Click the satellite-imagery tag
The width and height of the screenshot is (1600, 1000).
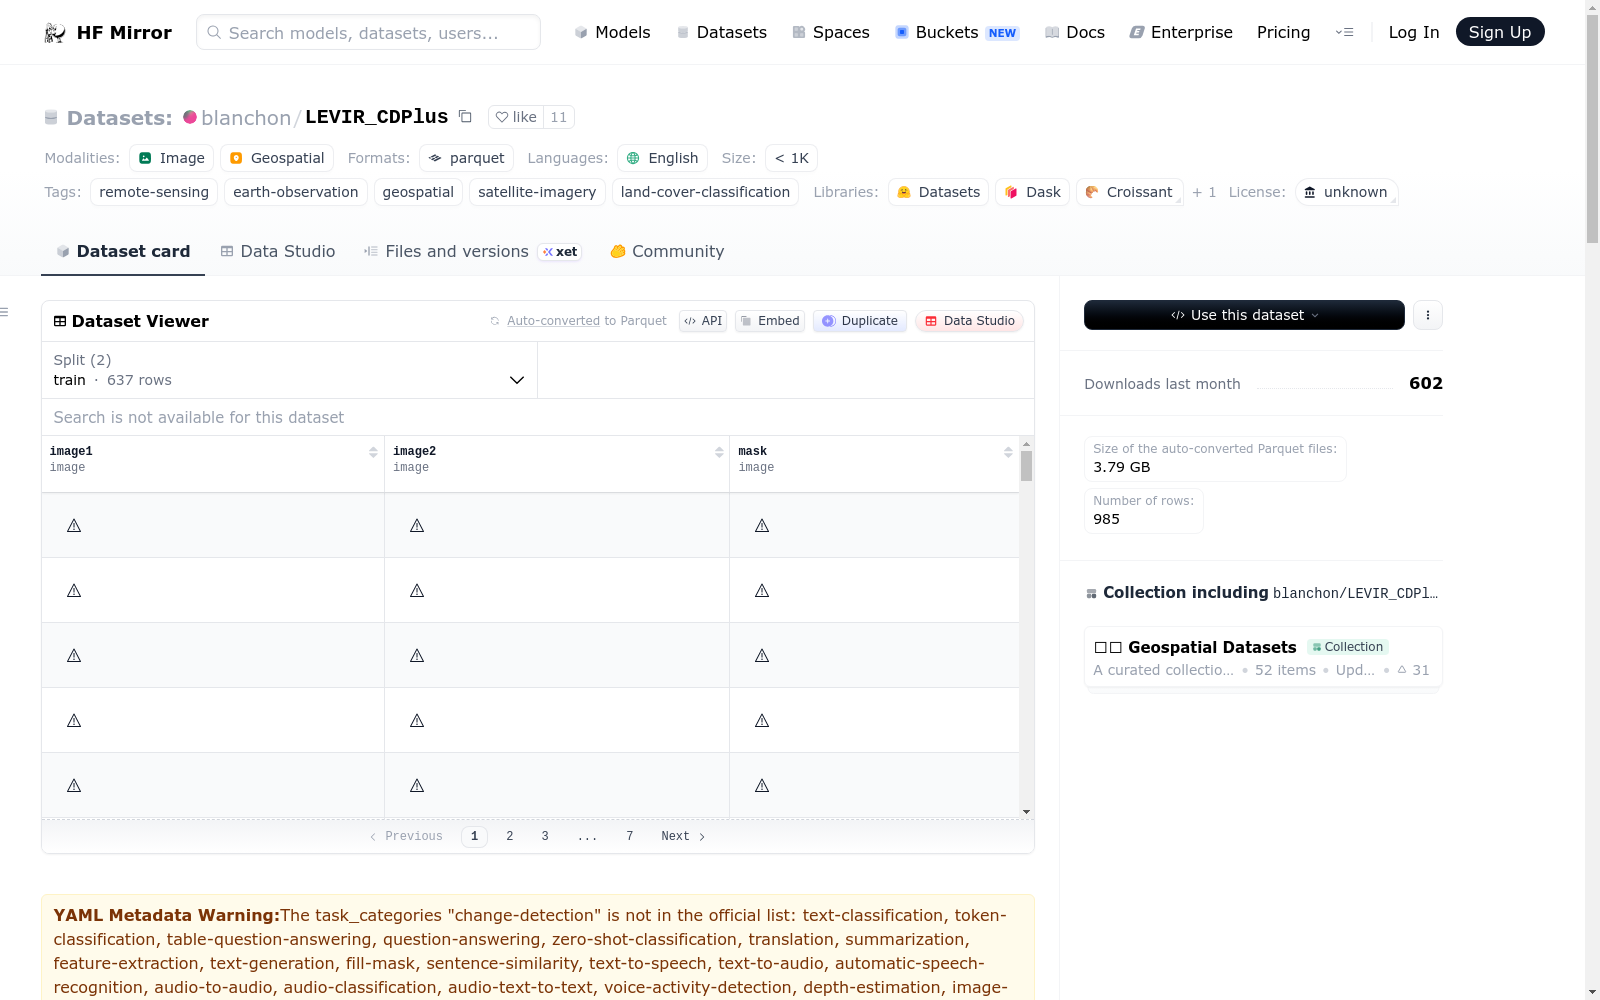(537, 192)
